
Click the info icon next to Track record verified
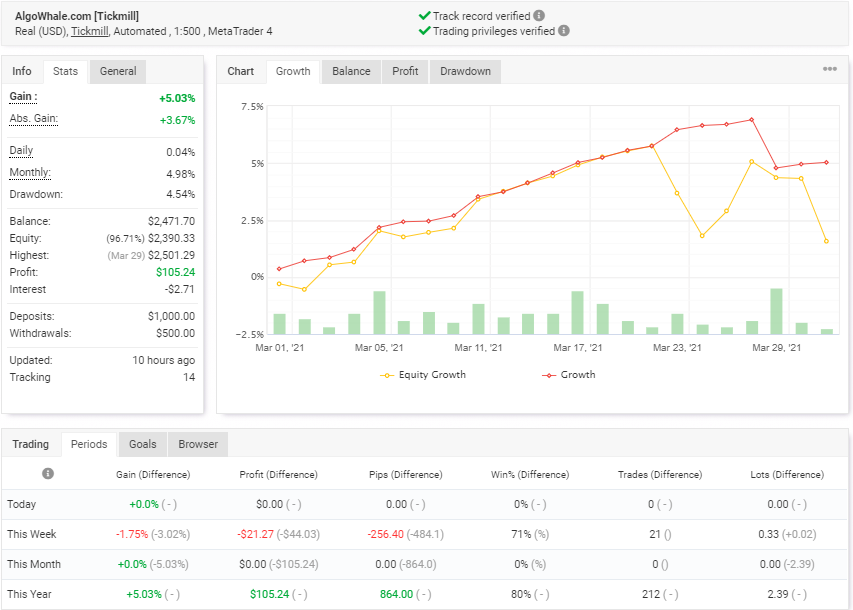click(x=539, y=16)
